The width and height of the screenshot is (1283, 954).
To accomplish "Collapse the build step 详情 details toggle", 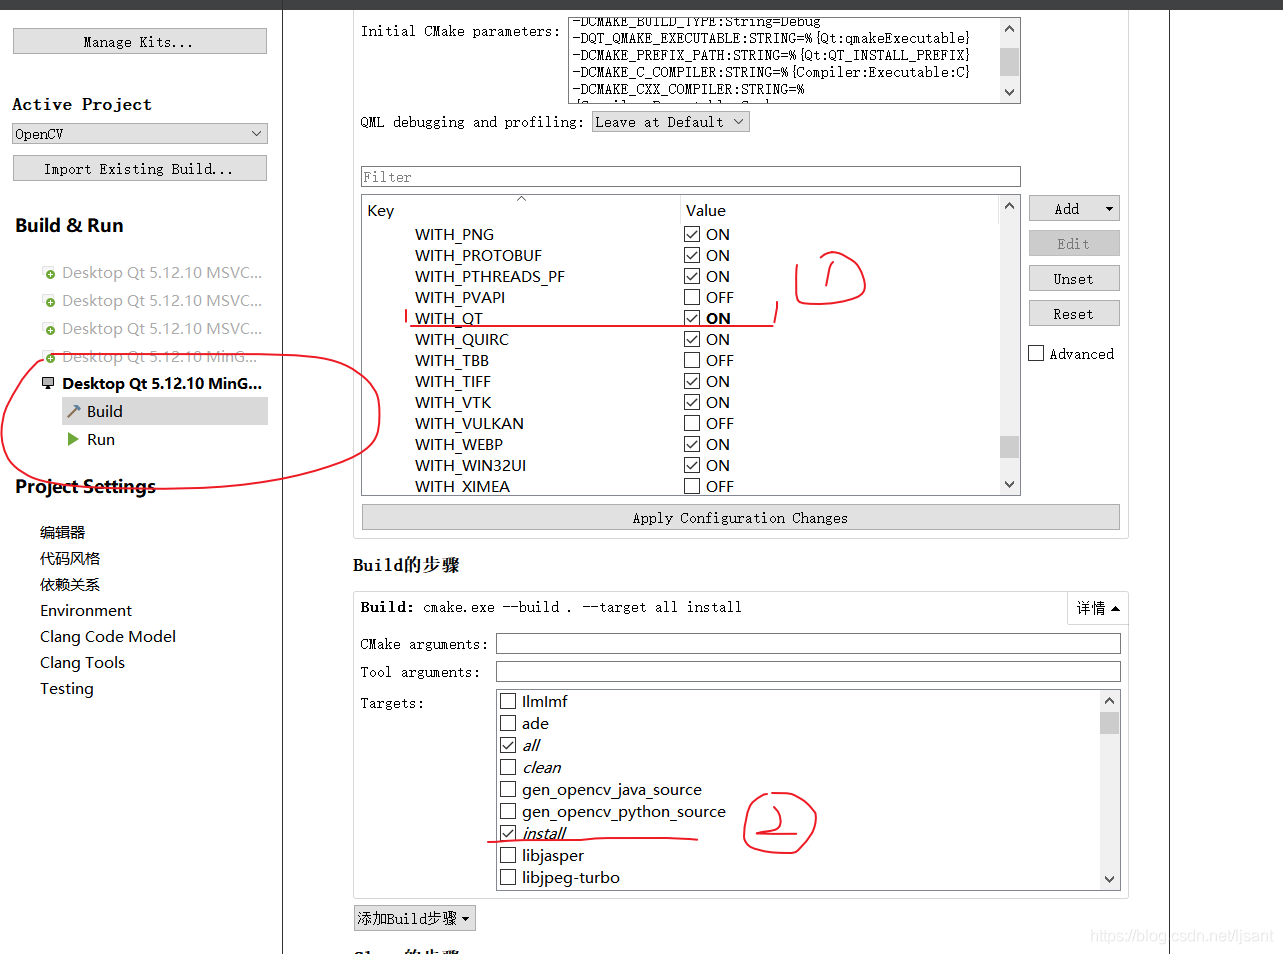I will [1098, 608].
